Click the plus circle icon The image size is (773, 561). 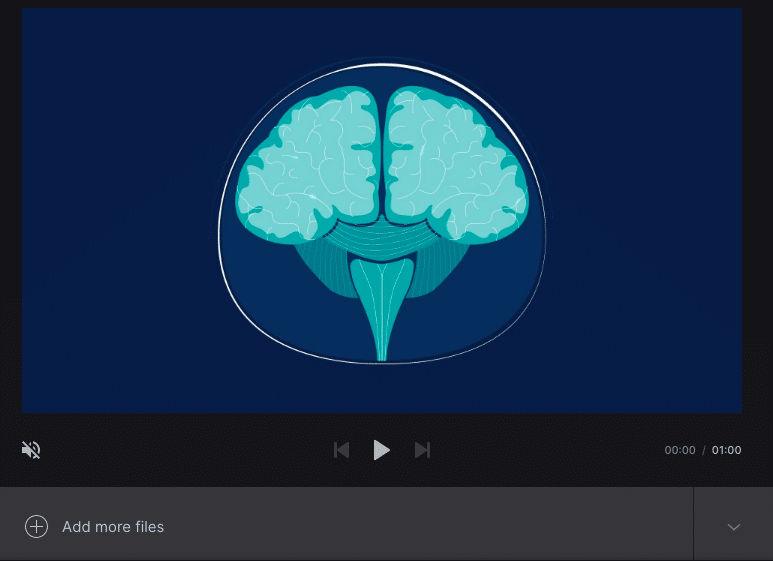[x=36, y=526]
